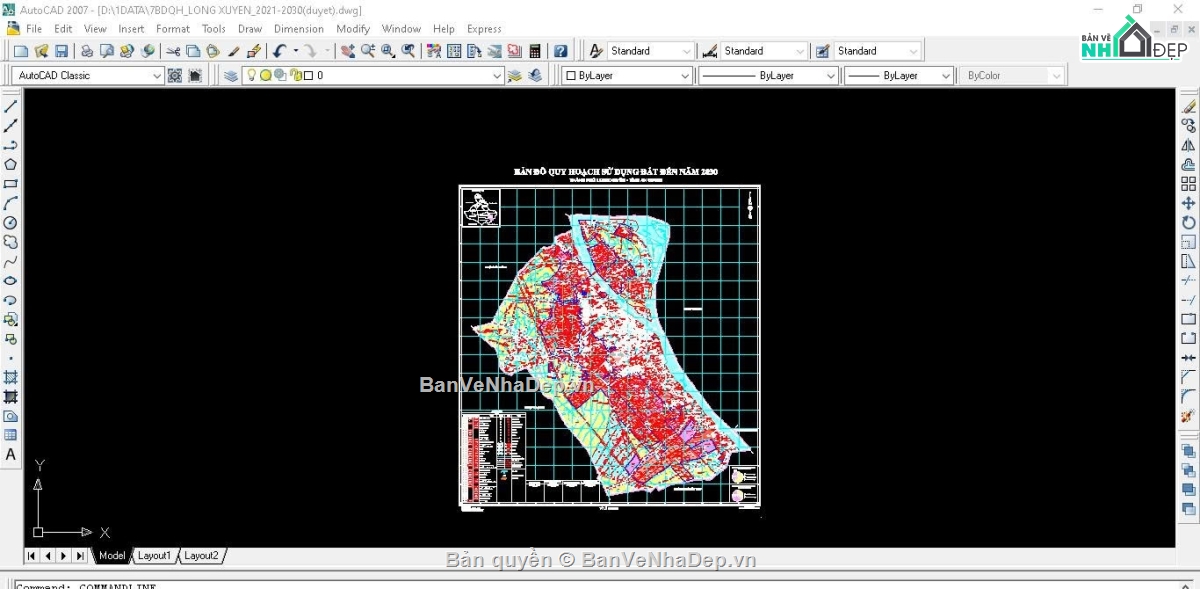Image resolution: width=1200 pixels, height=589 pixels.
Task: Open the calculator icon in toolbar
Action: [535, 51]
